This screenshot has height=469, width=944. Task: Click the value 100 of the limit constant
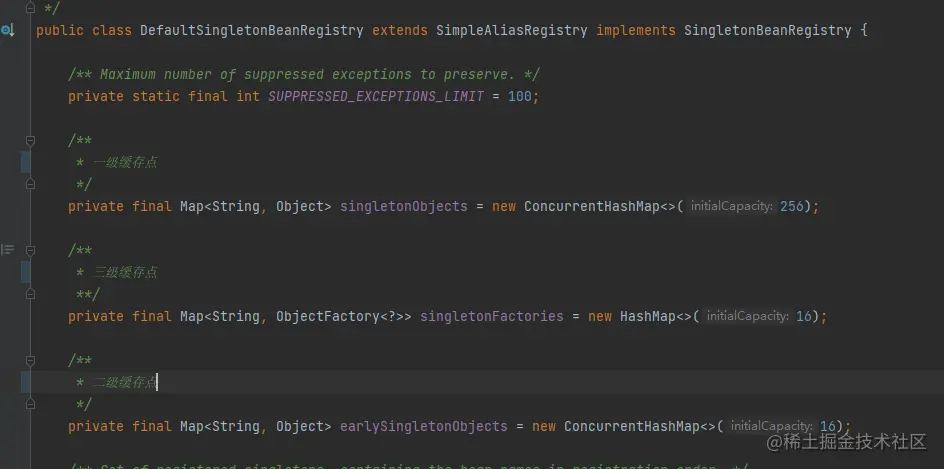coord(520,96)
